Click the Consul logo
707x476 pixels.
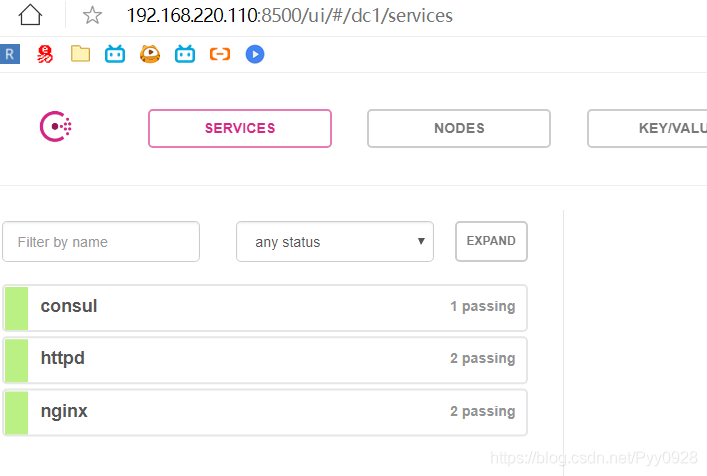pos(55,127)
